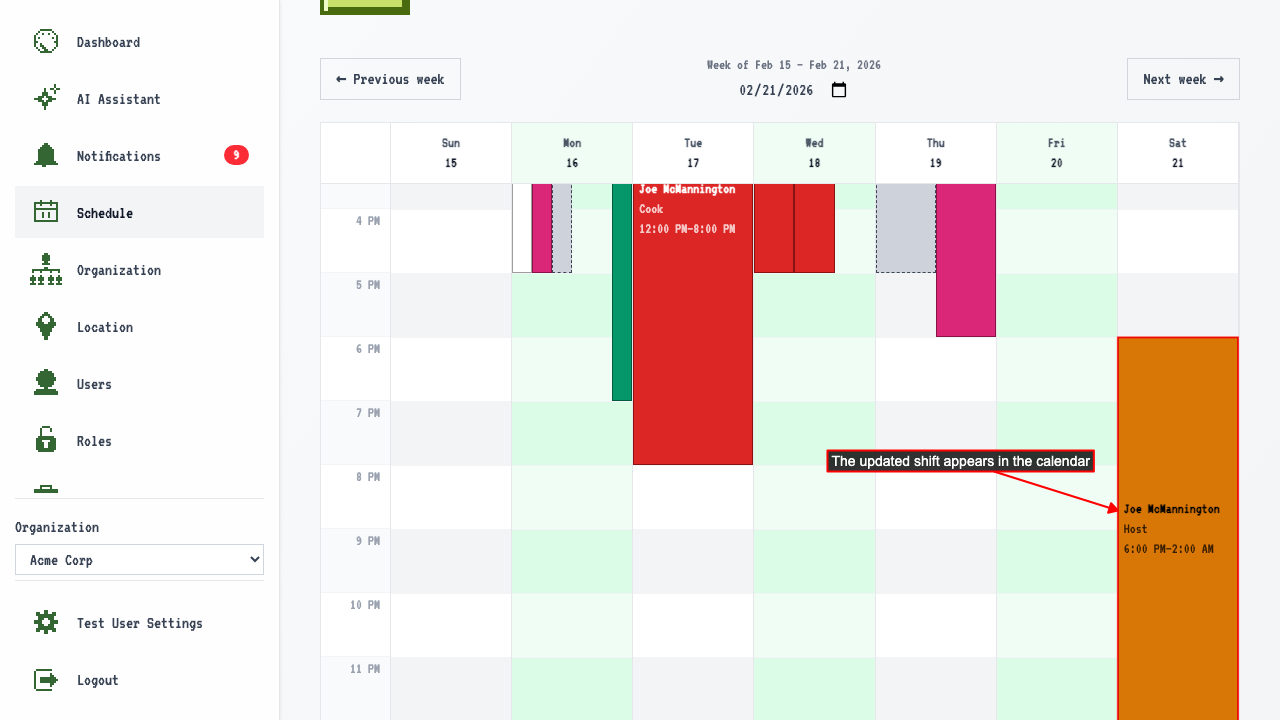Viewport: 1280px width, 720px height.
Task: Select the Schedule calendar icon
Action: 46,213
